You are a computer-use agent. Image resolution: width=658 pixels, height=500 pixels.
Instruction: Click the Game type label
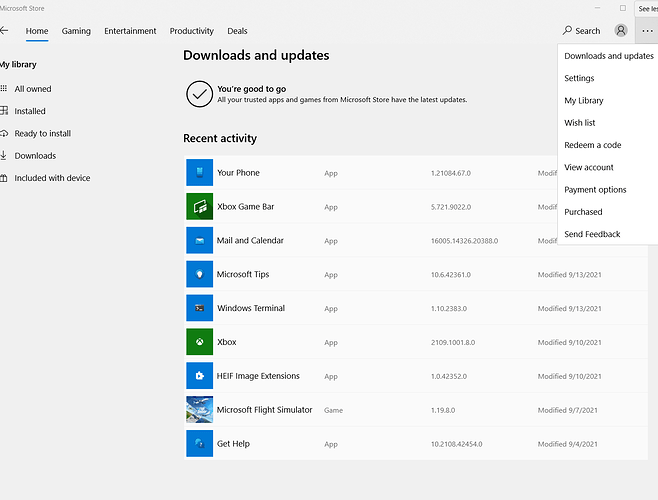click(333, 410)
